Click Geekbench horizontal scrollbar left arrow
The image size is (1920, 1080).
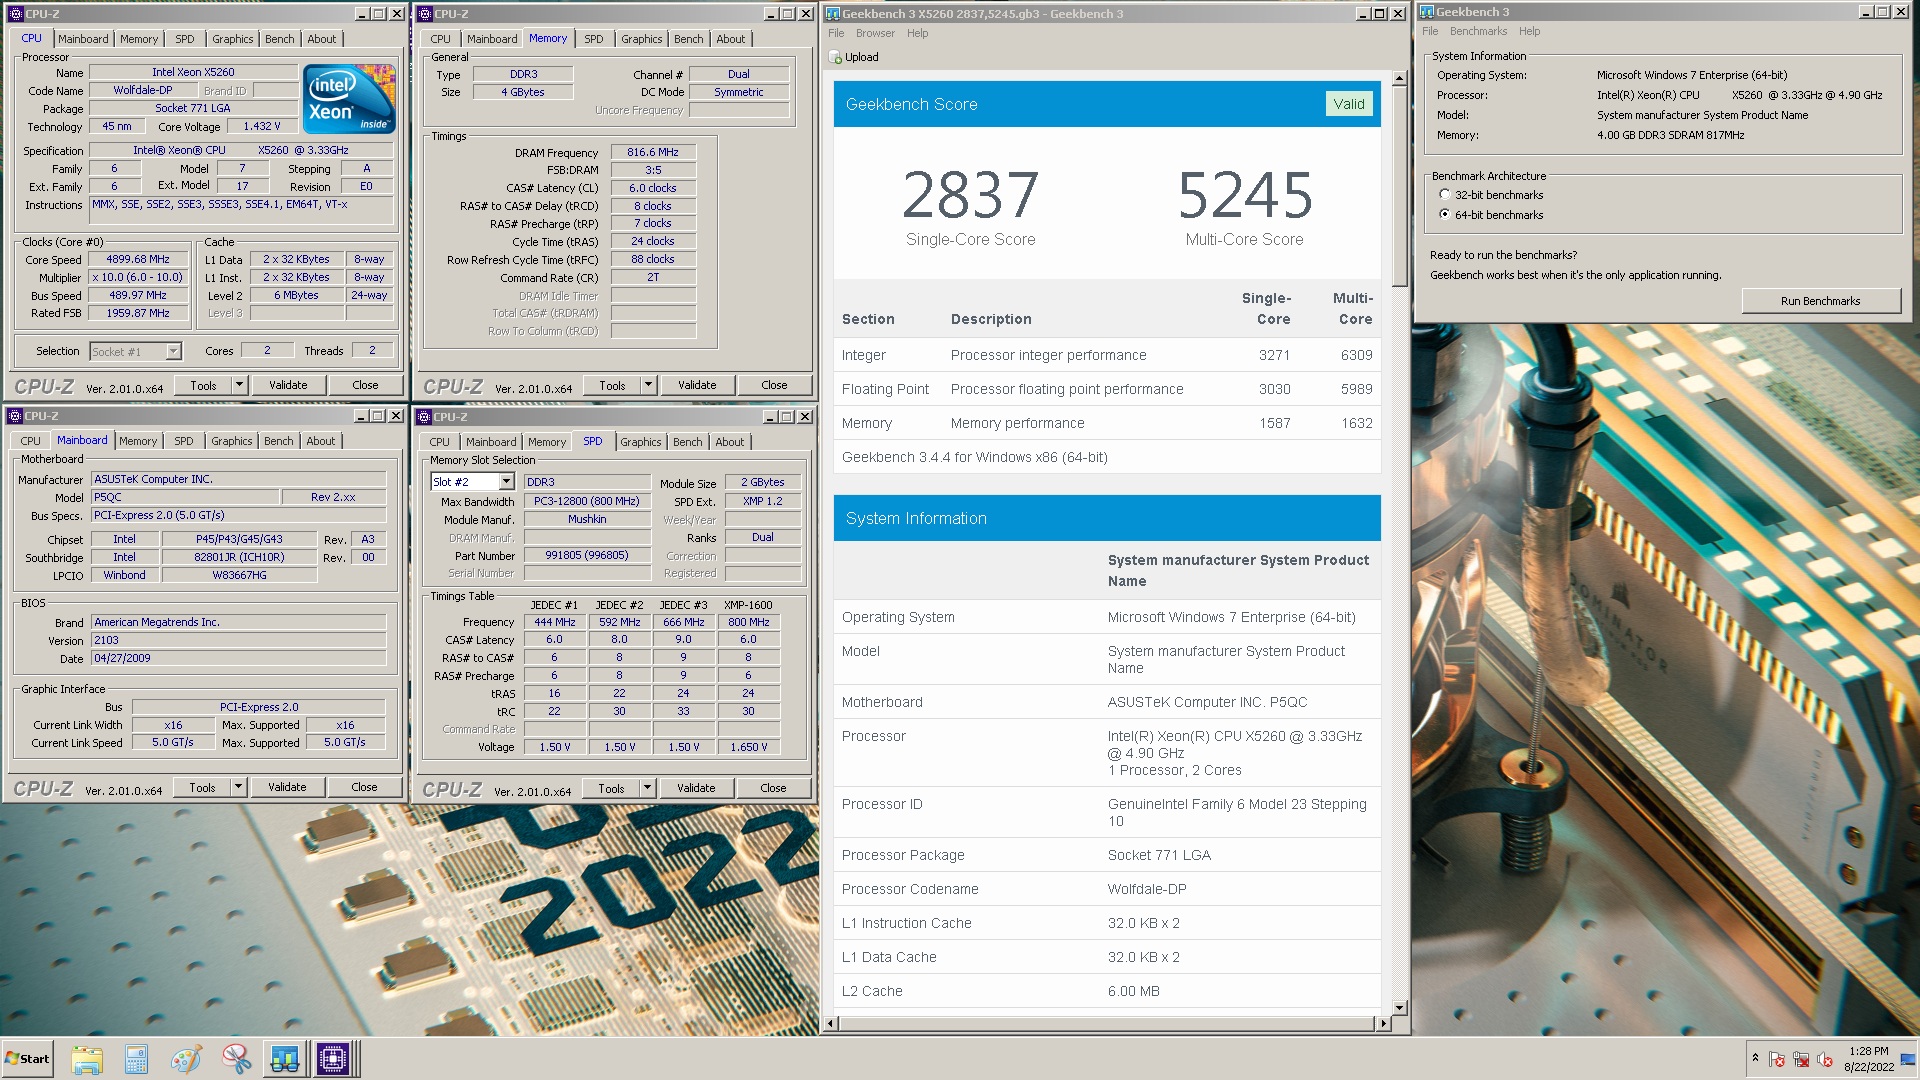pos(829,1023)
